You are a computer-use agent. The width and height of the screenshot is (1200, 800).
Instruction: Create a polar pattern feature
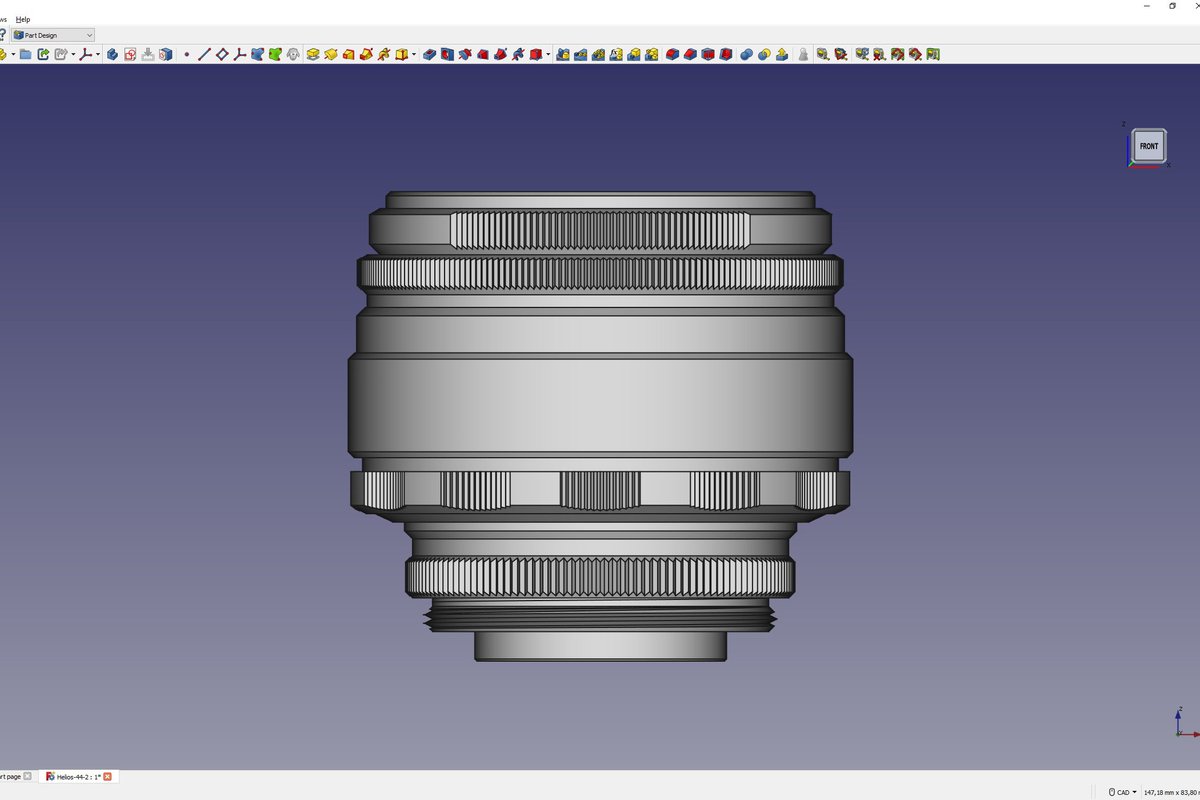pyautogui.click(x=597, y=55)
